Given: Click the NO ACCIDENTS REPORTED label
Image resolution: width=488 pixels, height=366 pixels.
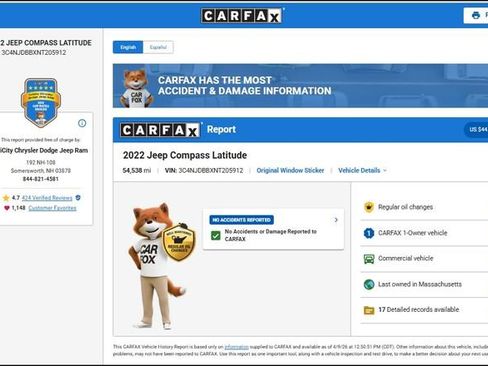Looking at the screenshot, I should [x=242, y=220].
